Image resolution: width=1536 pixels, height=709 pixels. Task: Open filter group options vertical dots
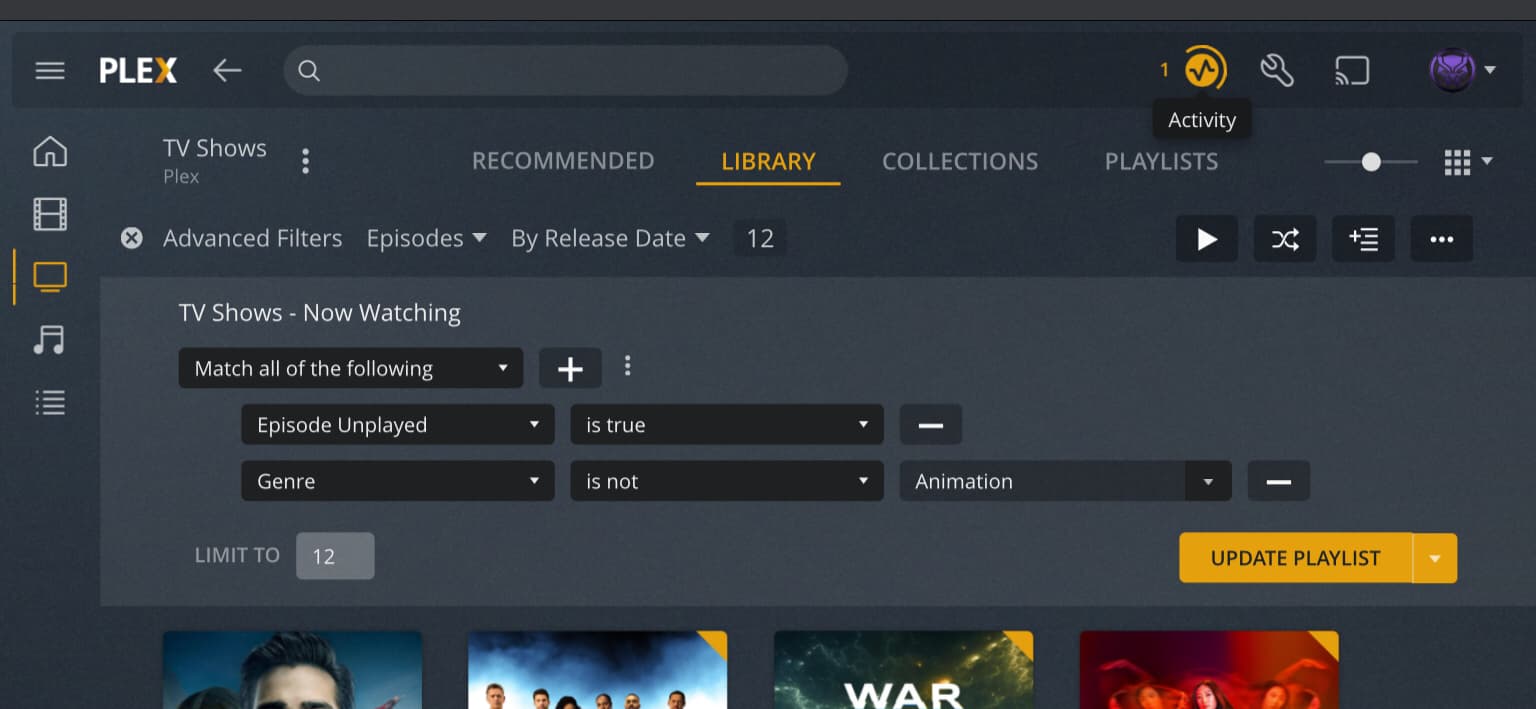click(x=627, y=366)
